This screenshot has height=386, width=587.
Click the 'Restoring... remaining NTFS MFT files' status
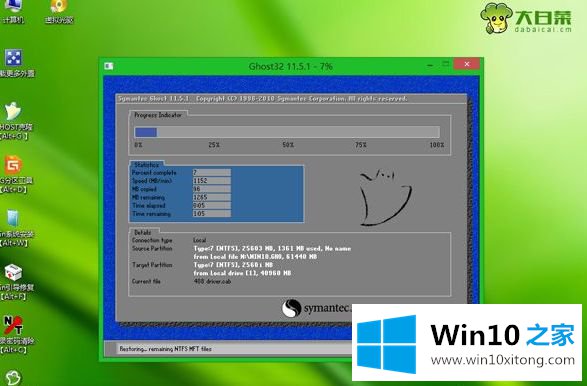(x=165, y=349)
